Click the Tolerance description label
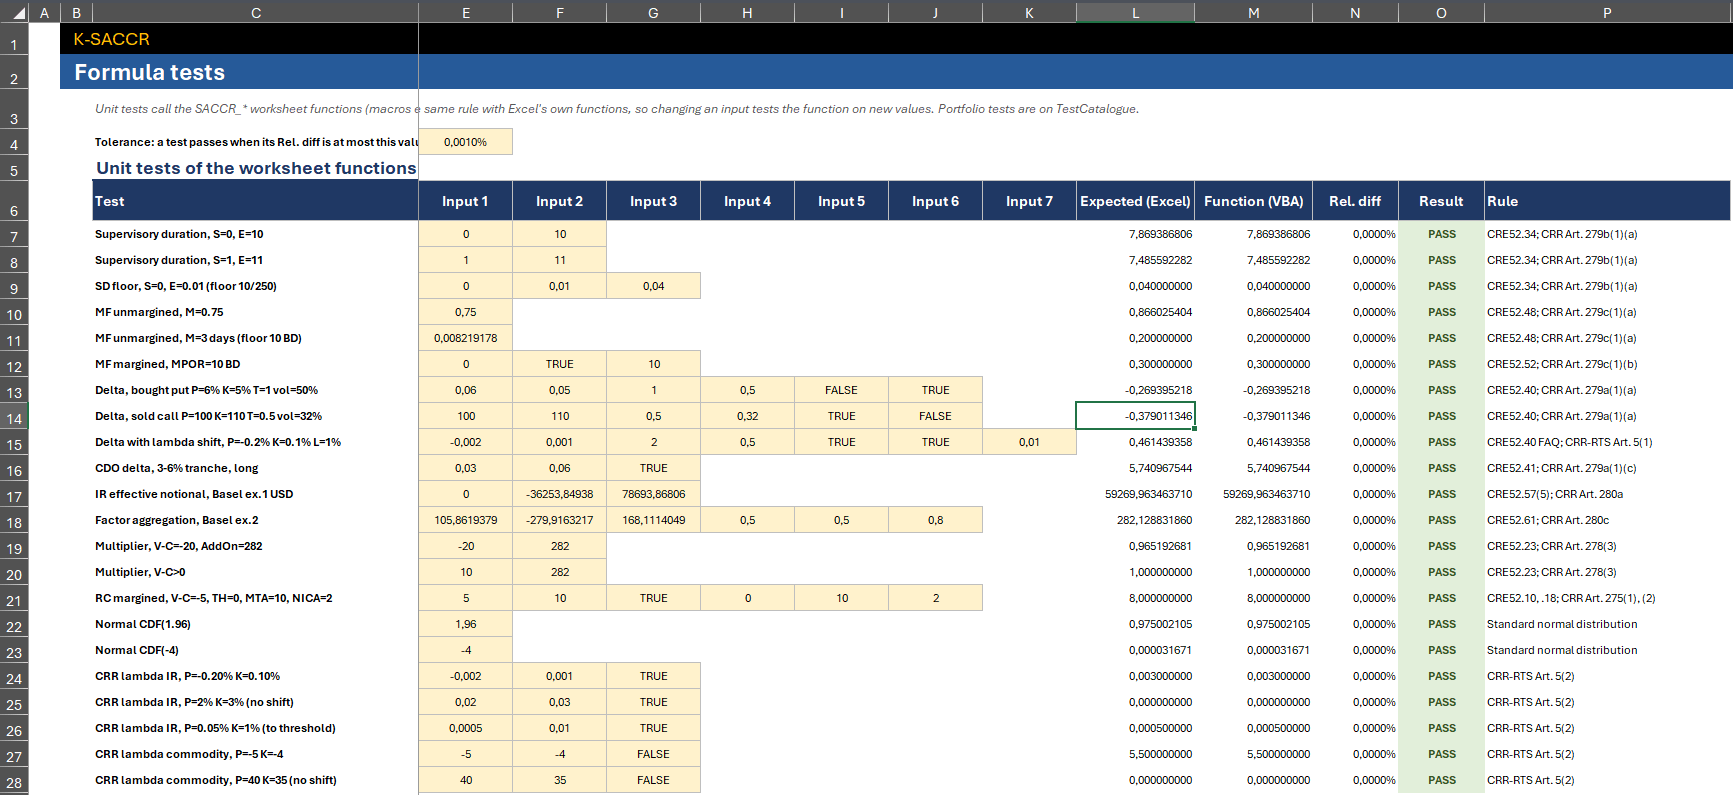The height and width of the screenshot is (795, 1733). tap(256, 142)
